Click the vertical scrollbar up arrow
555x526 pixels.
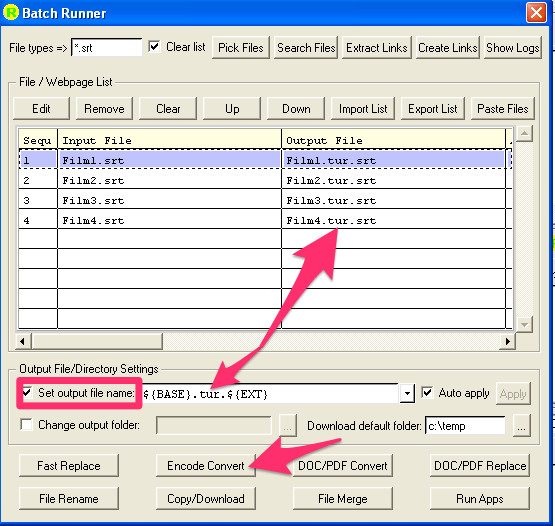524,134
